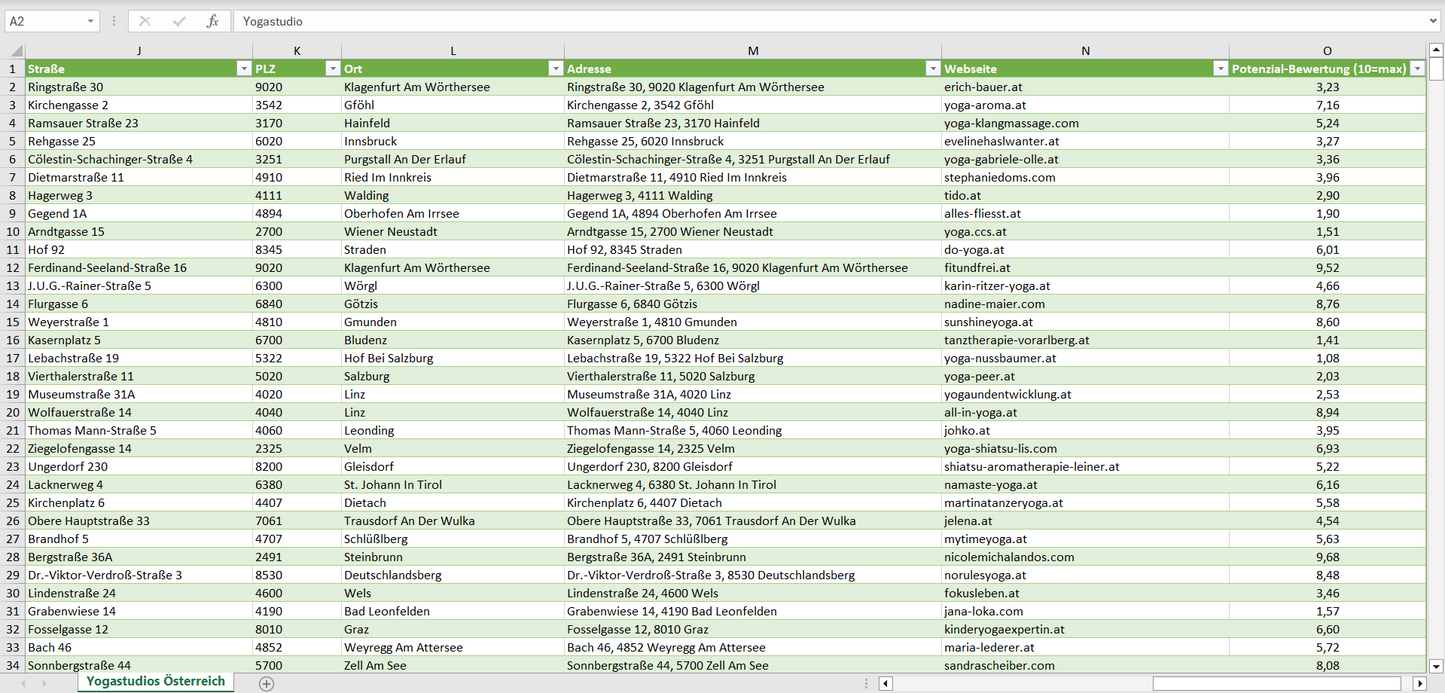Select row 12 header
1445x693 pixels.
[x=13, y=268]
